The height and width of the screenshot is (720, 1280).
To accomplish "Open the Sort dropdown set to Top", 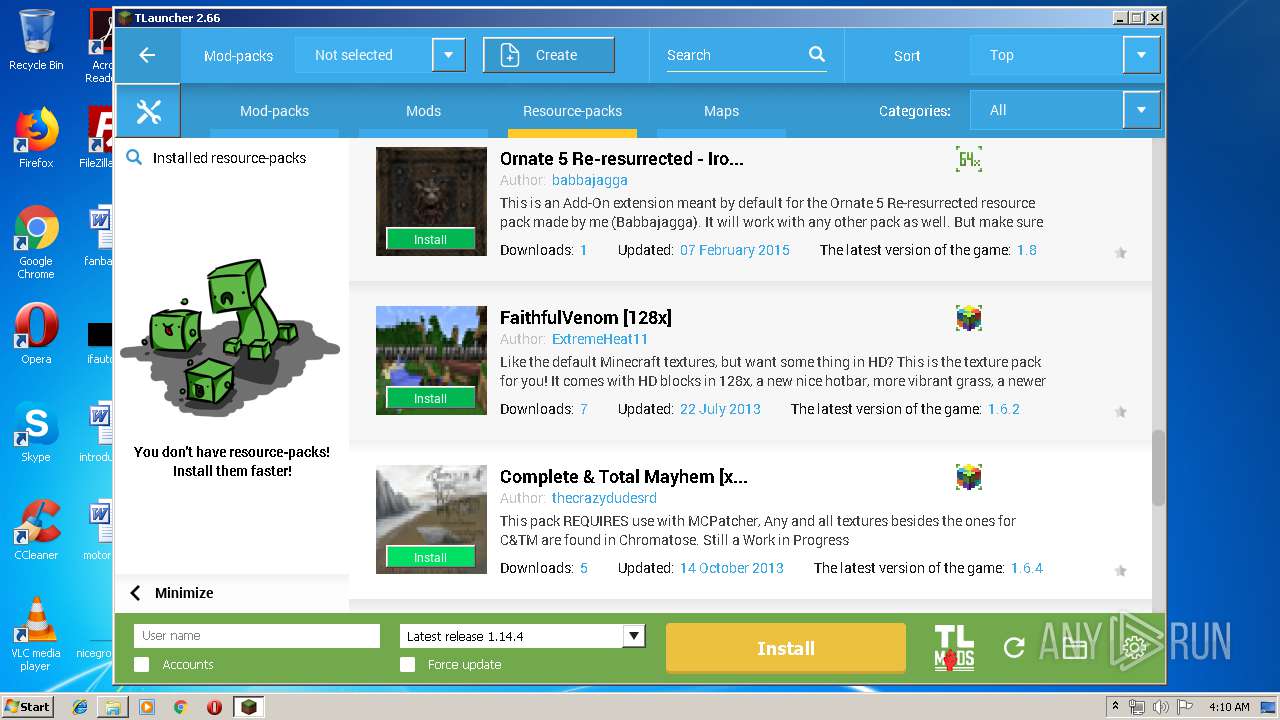I will (1141, 55).
